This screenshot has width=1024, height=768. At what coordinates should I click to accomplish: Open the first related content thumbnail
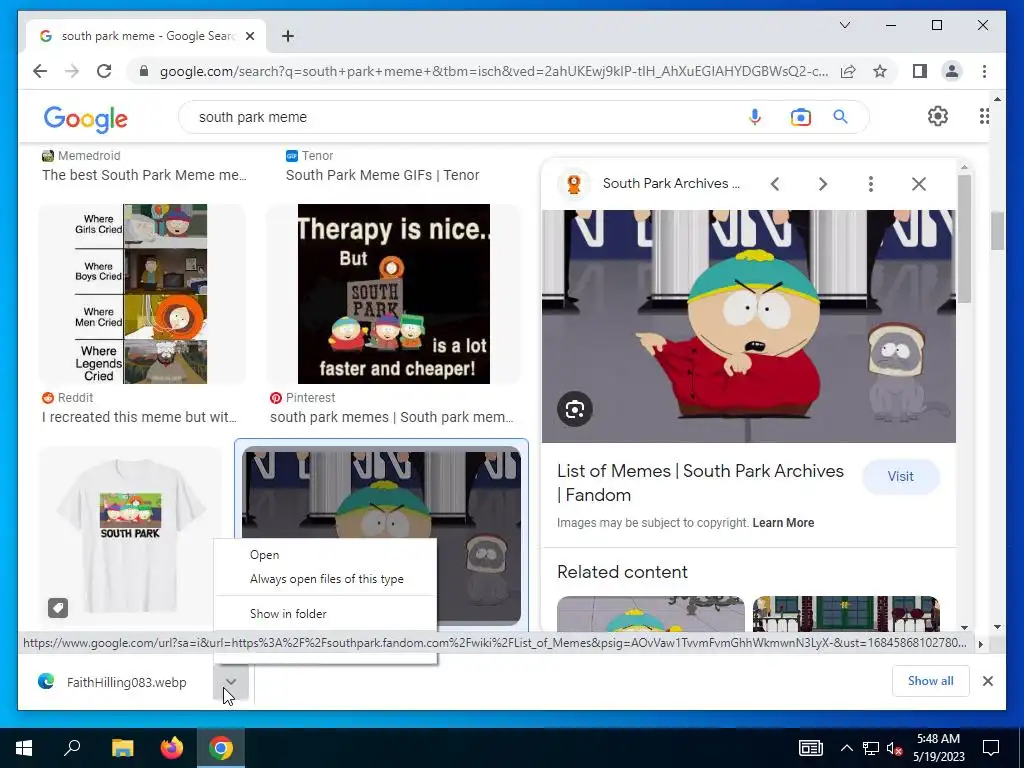(x=650, y=613)
